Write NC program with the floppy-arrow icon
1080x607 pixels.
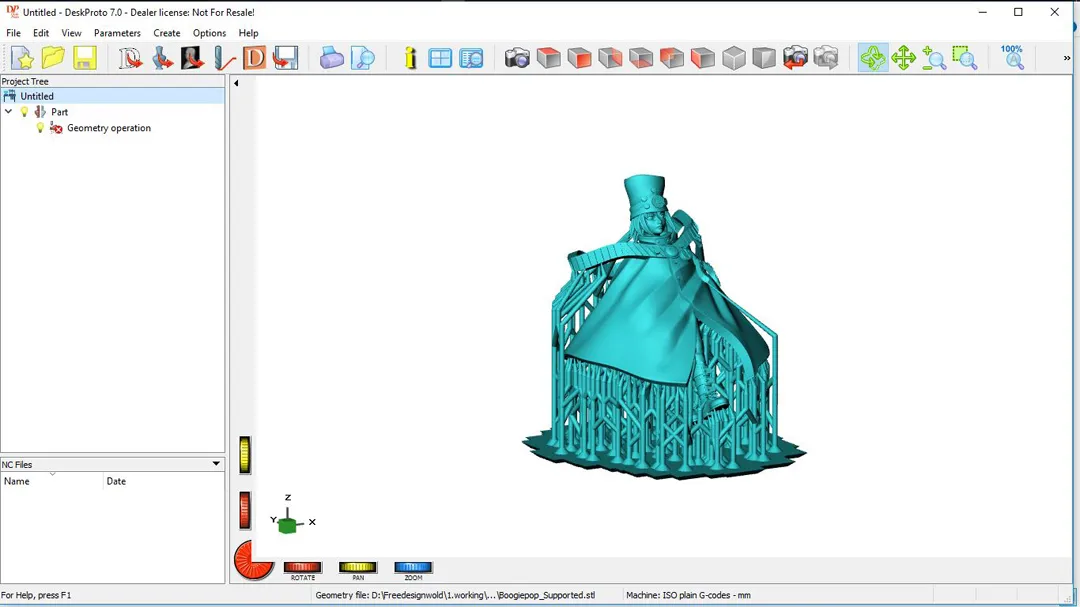[285, 58]
